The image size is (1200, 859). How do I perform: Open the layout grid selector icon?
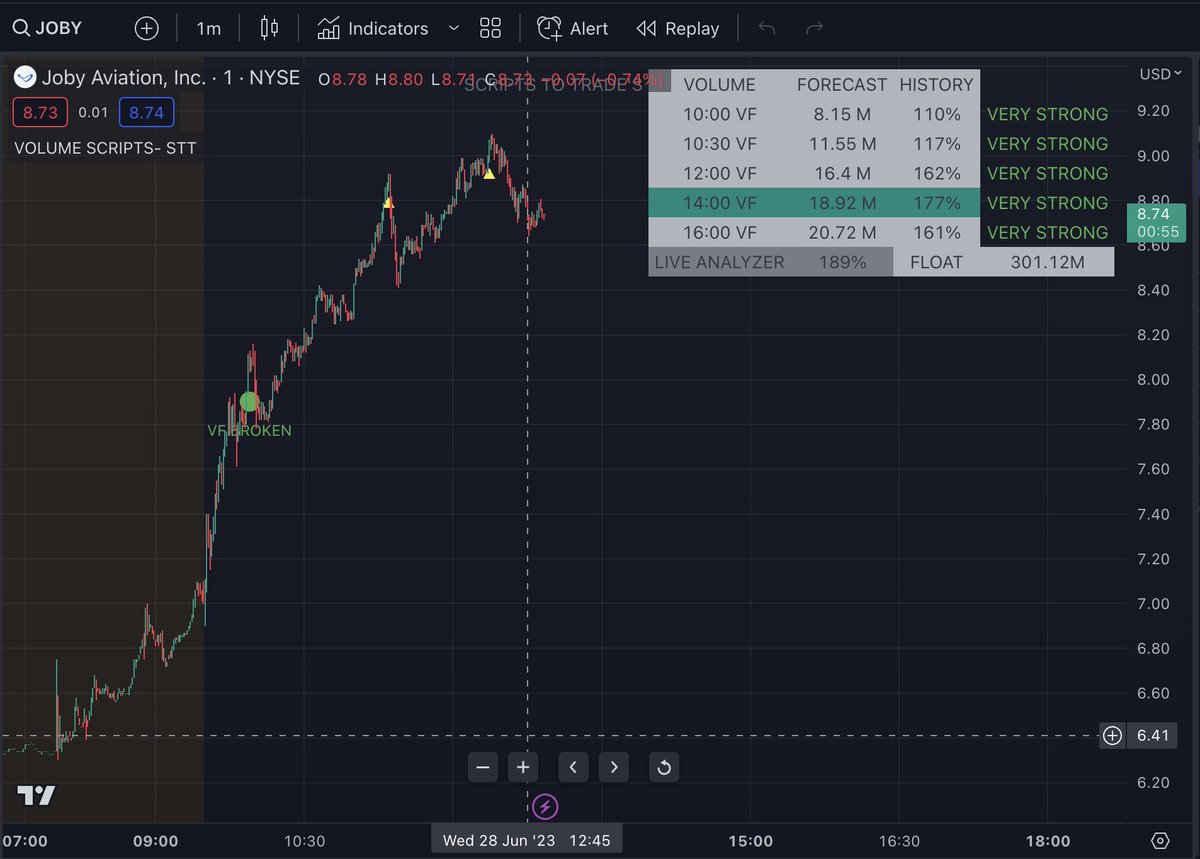pyautogui.click(x=490, y=27)
